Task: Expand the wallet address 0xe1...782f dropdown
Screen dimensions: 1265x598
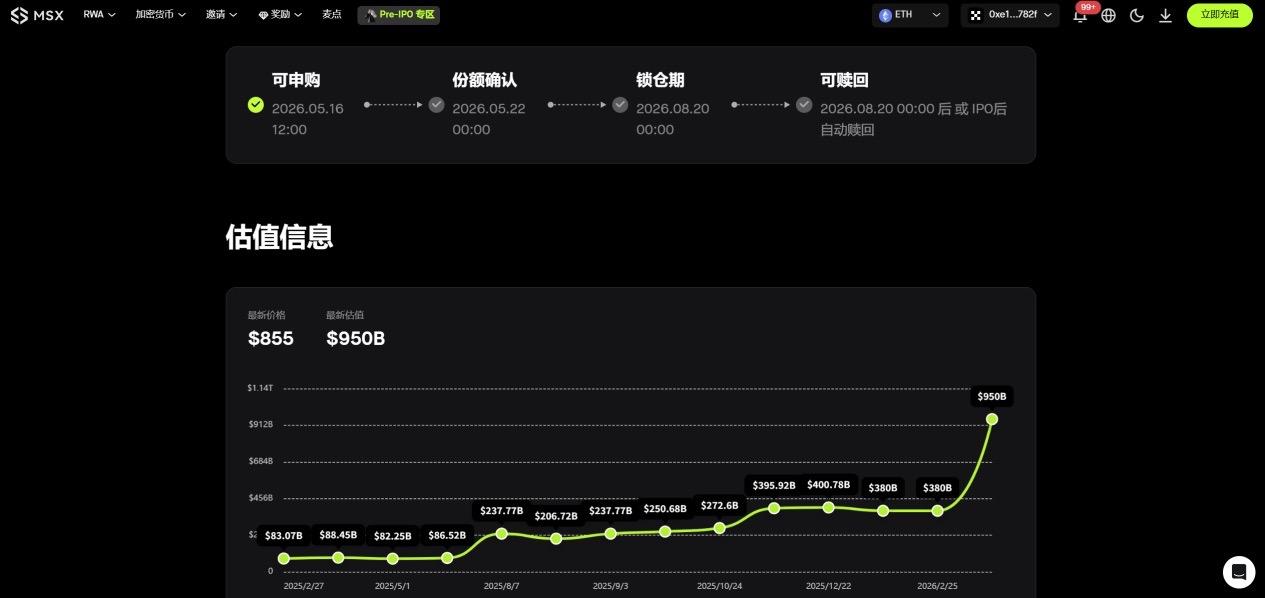Action: [x=1010, y=15]
